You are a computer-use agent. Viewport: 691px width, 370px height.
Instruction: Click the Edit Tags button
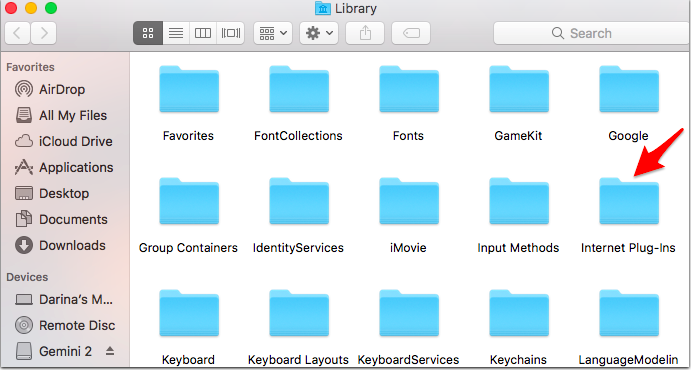411,33
